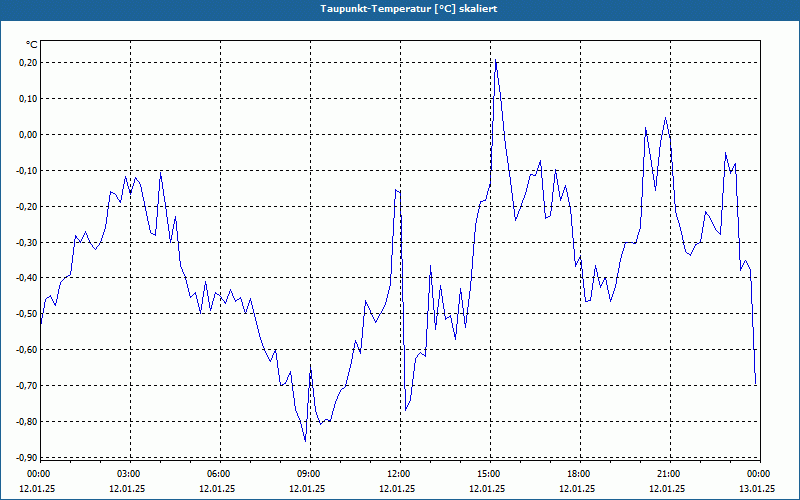Click the curve's sharp drop after 12:00
800x500 pixels.
coord(403,301)
